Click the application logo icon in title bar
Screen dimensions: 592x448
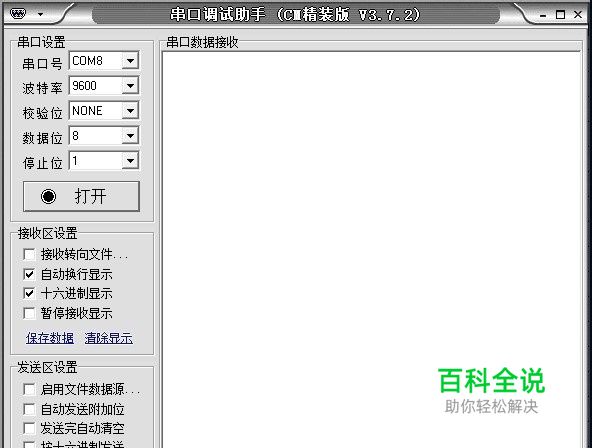(18, 14)
